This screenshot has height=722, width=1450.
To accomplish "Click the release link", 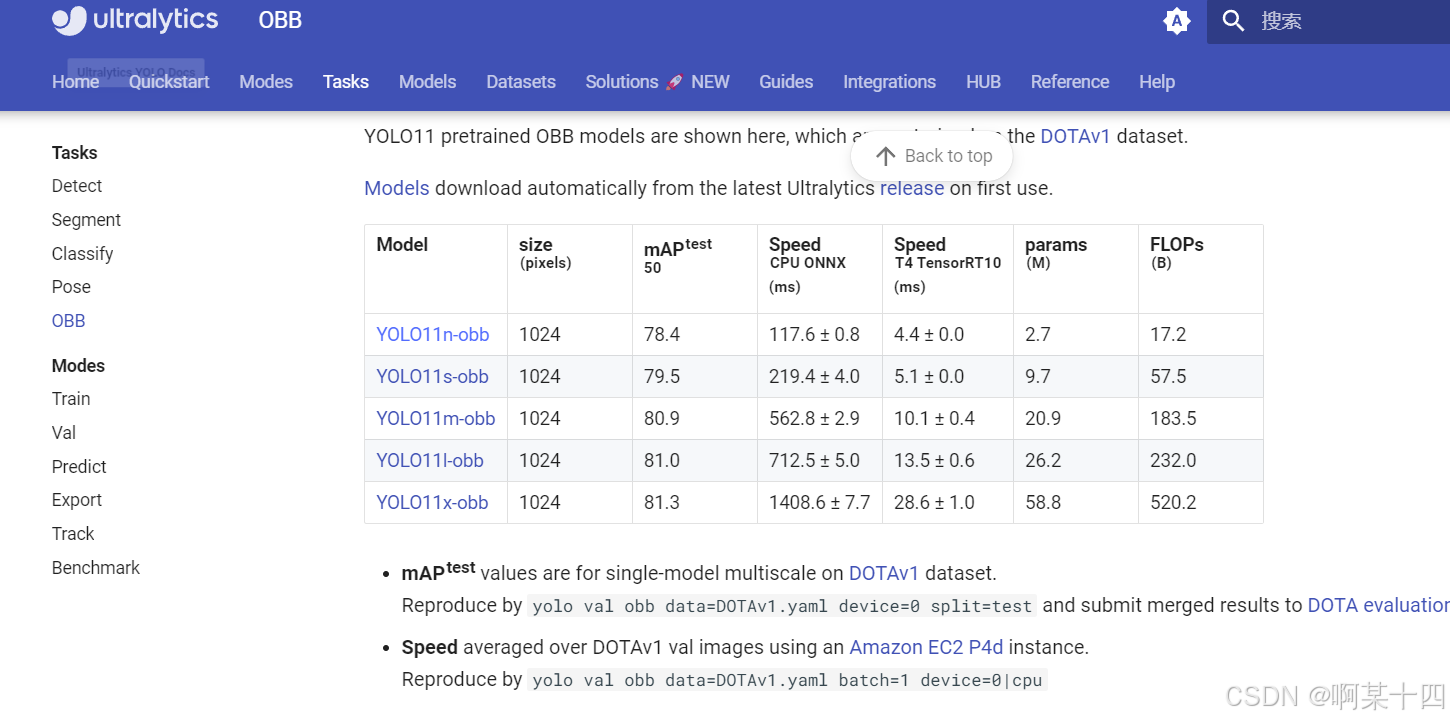I will (x=912, y=188).
